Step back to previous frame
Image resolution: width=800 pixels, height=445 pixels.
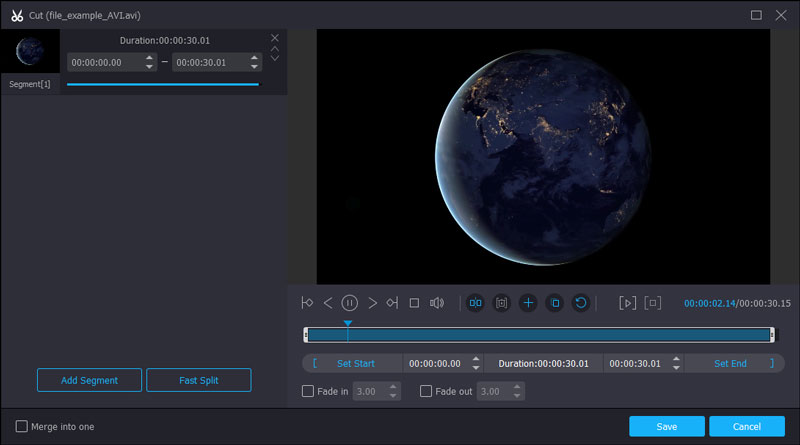(x=328, y=302)
